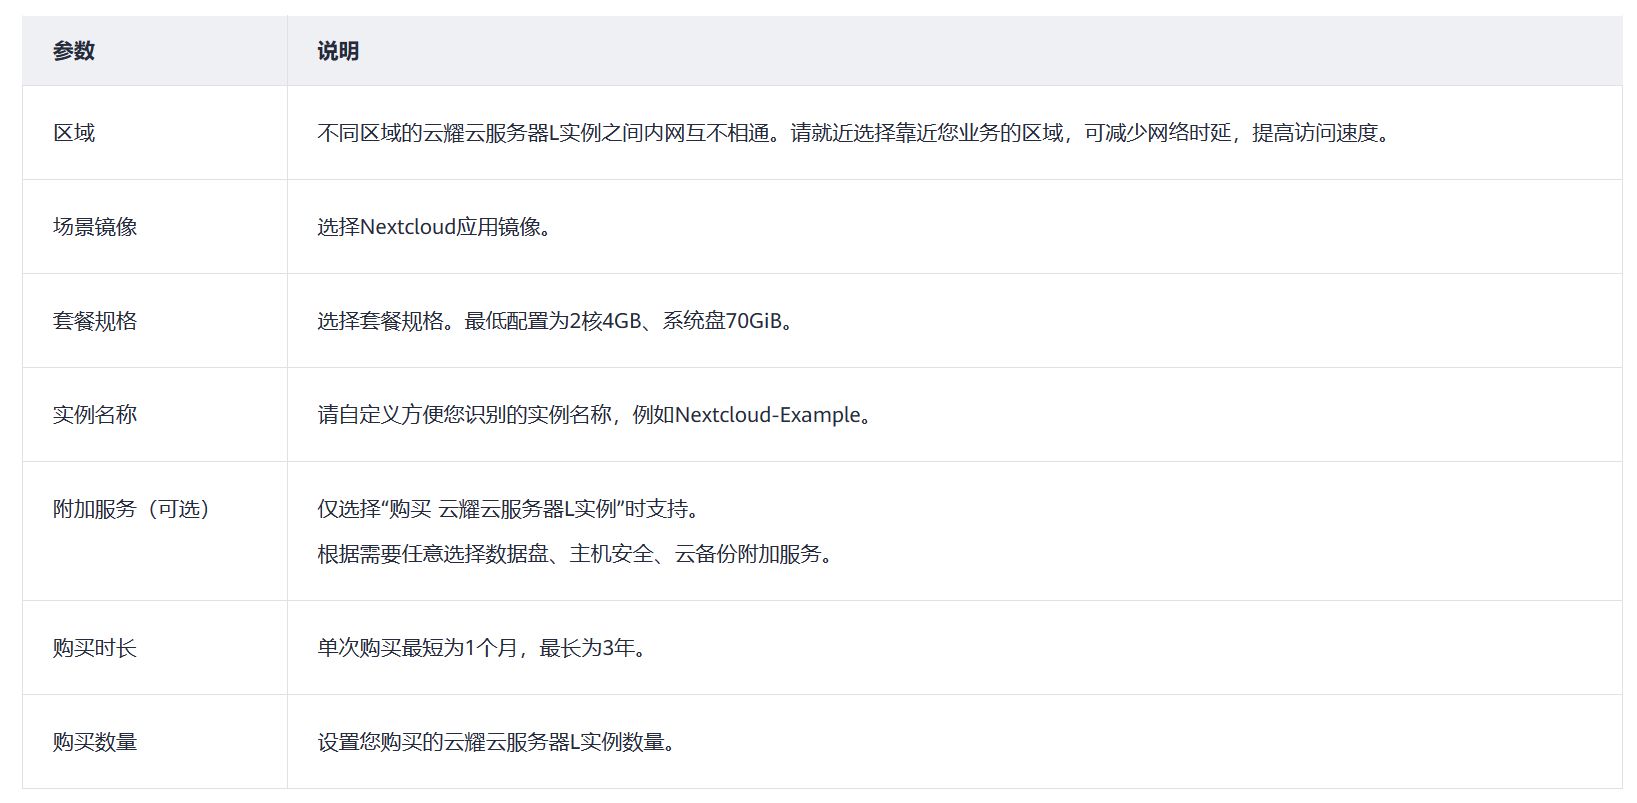This screenshot has height=803, width=1637.
Task: Click the line 仅选择"购买 云耀云服务器L实例"时支持
Action: [511, 509]
